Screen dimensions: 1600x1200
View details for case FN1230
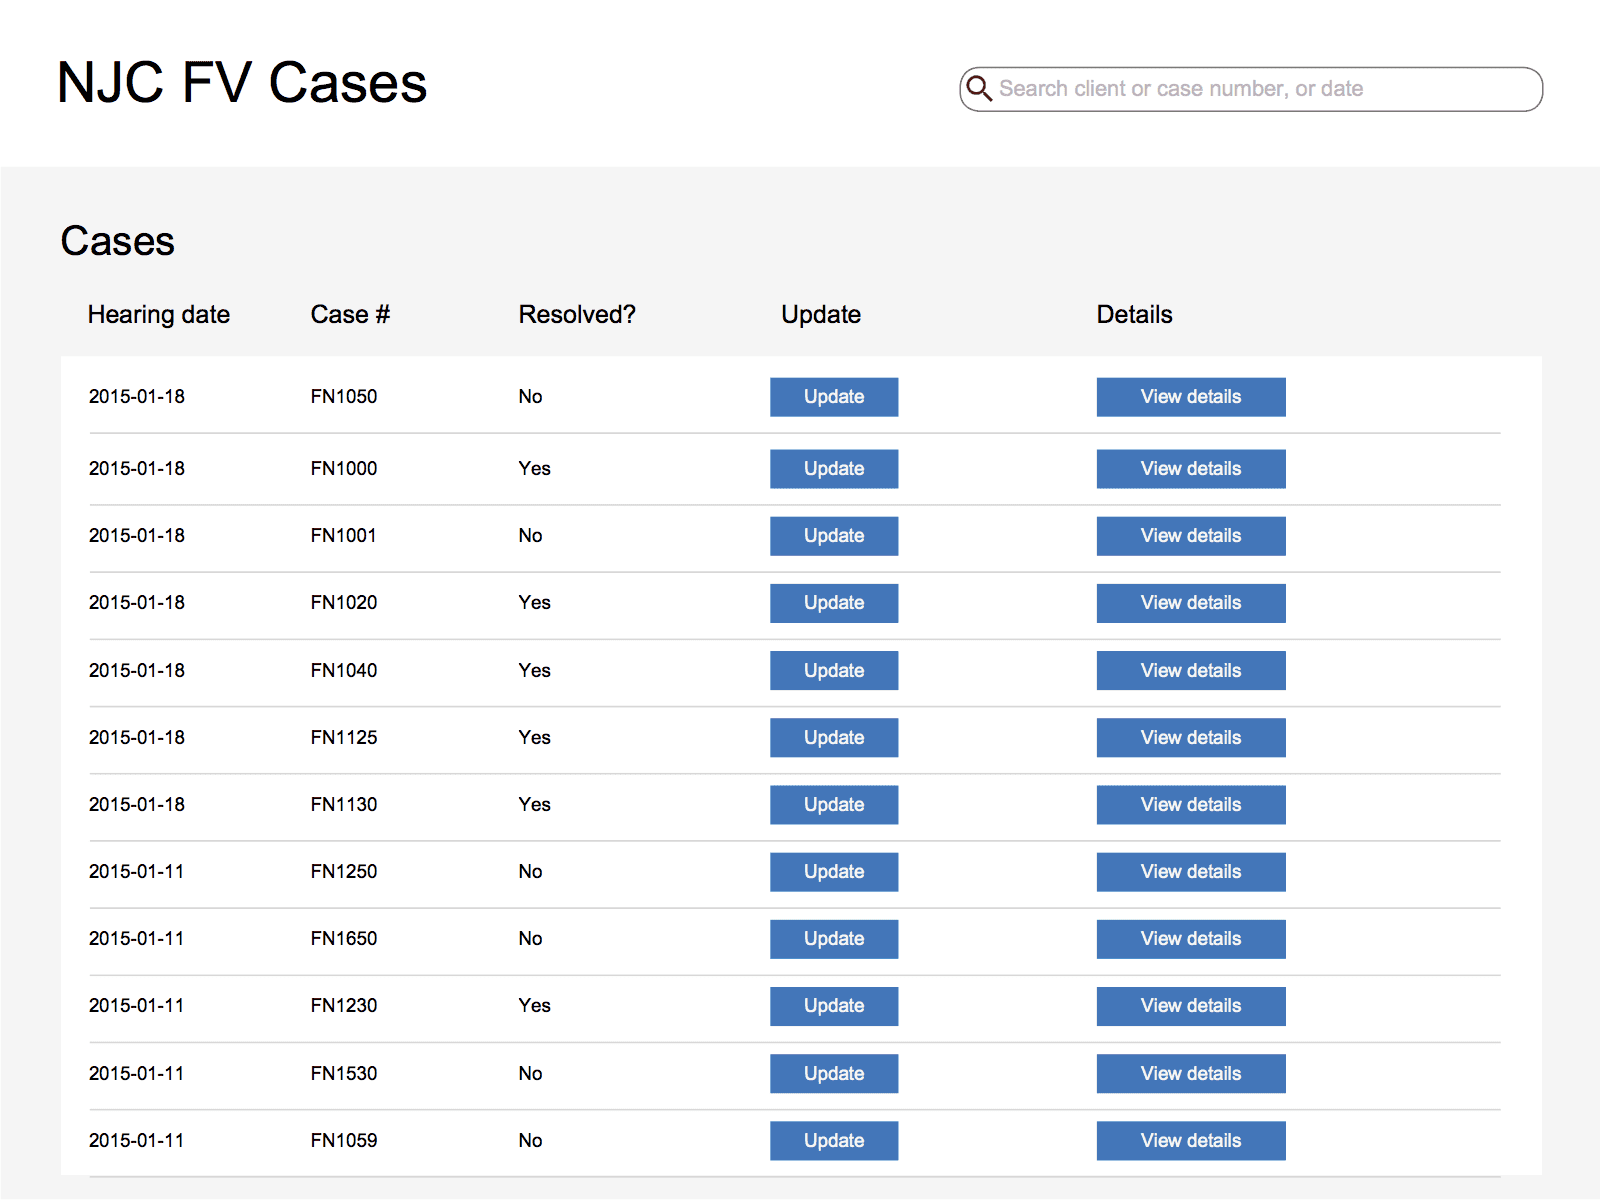pos(1191,1006)
